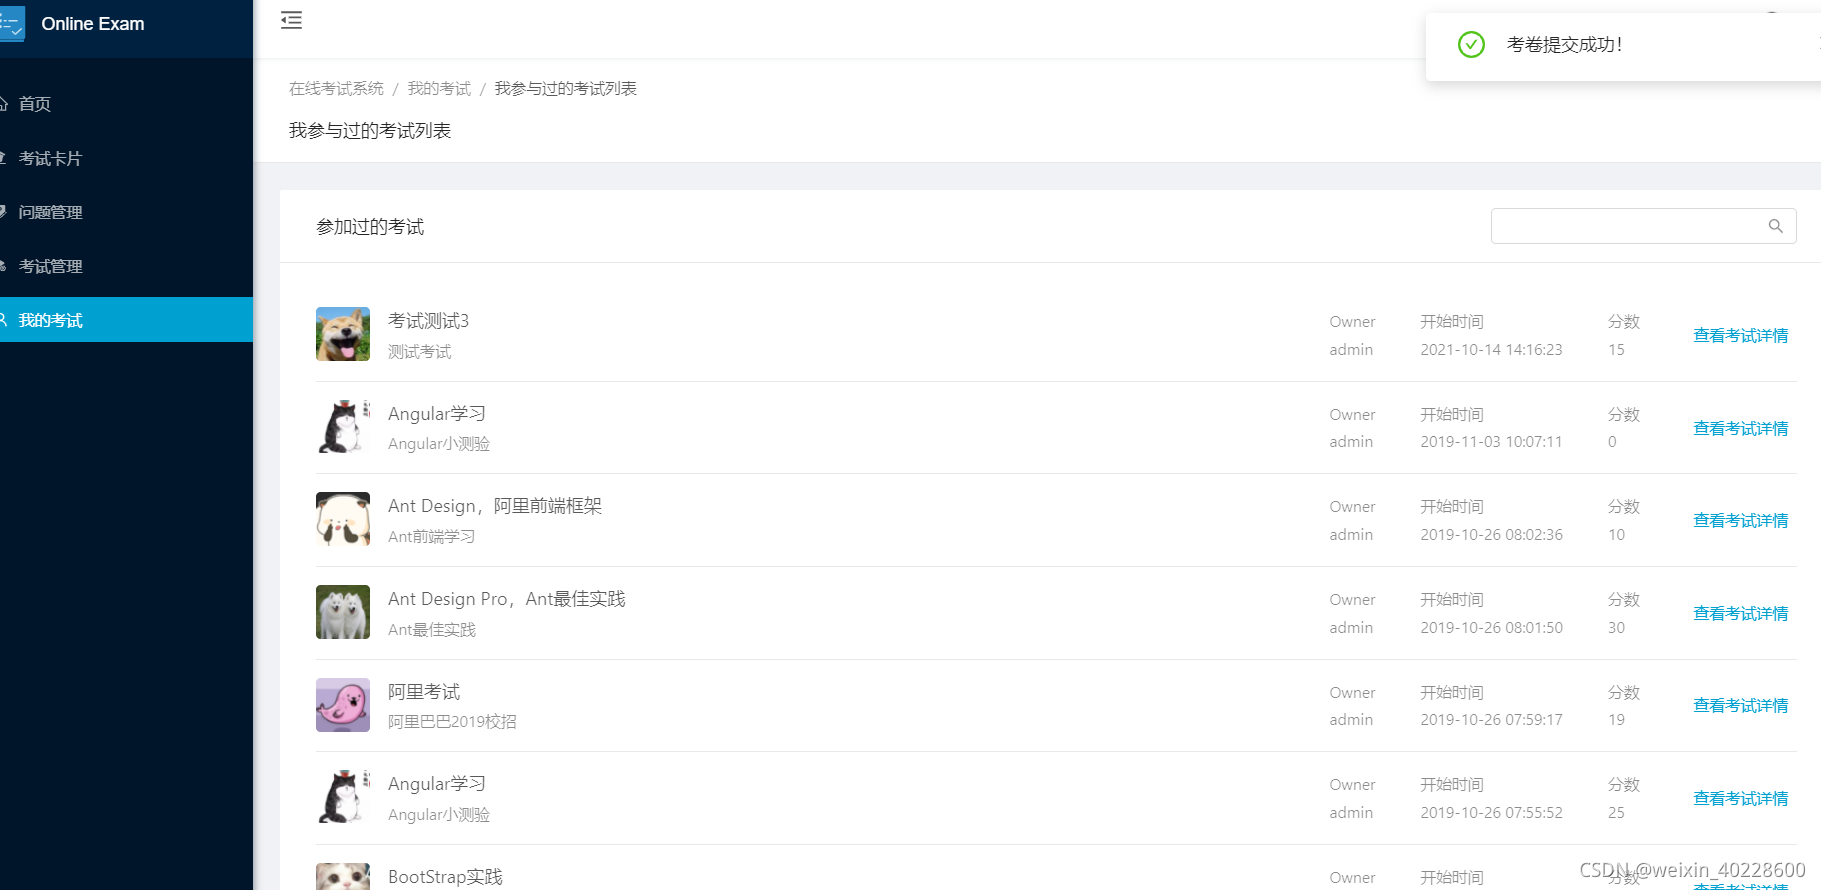
Task: Click the start time 2021-10-14 14:16:23
Action: 1491,350
